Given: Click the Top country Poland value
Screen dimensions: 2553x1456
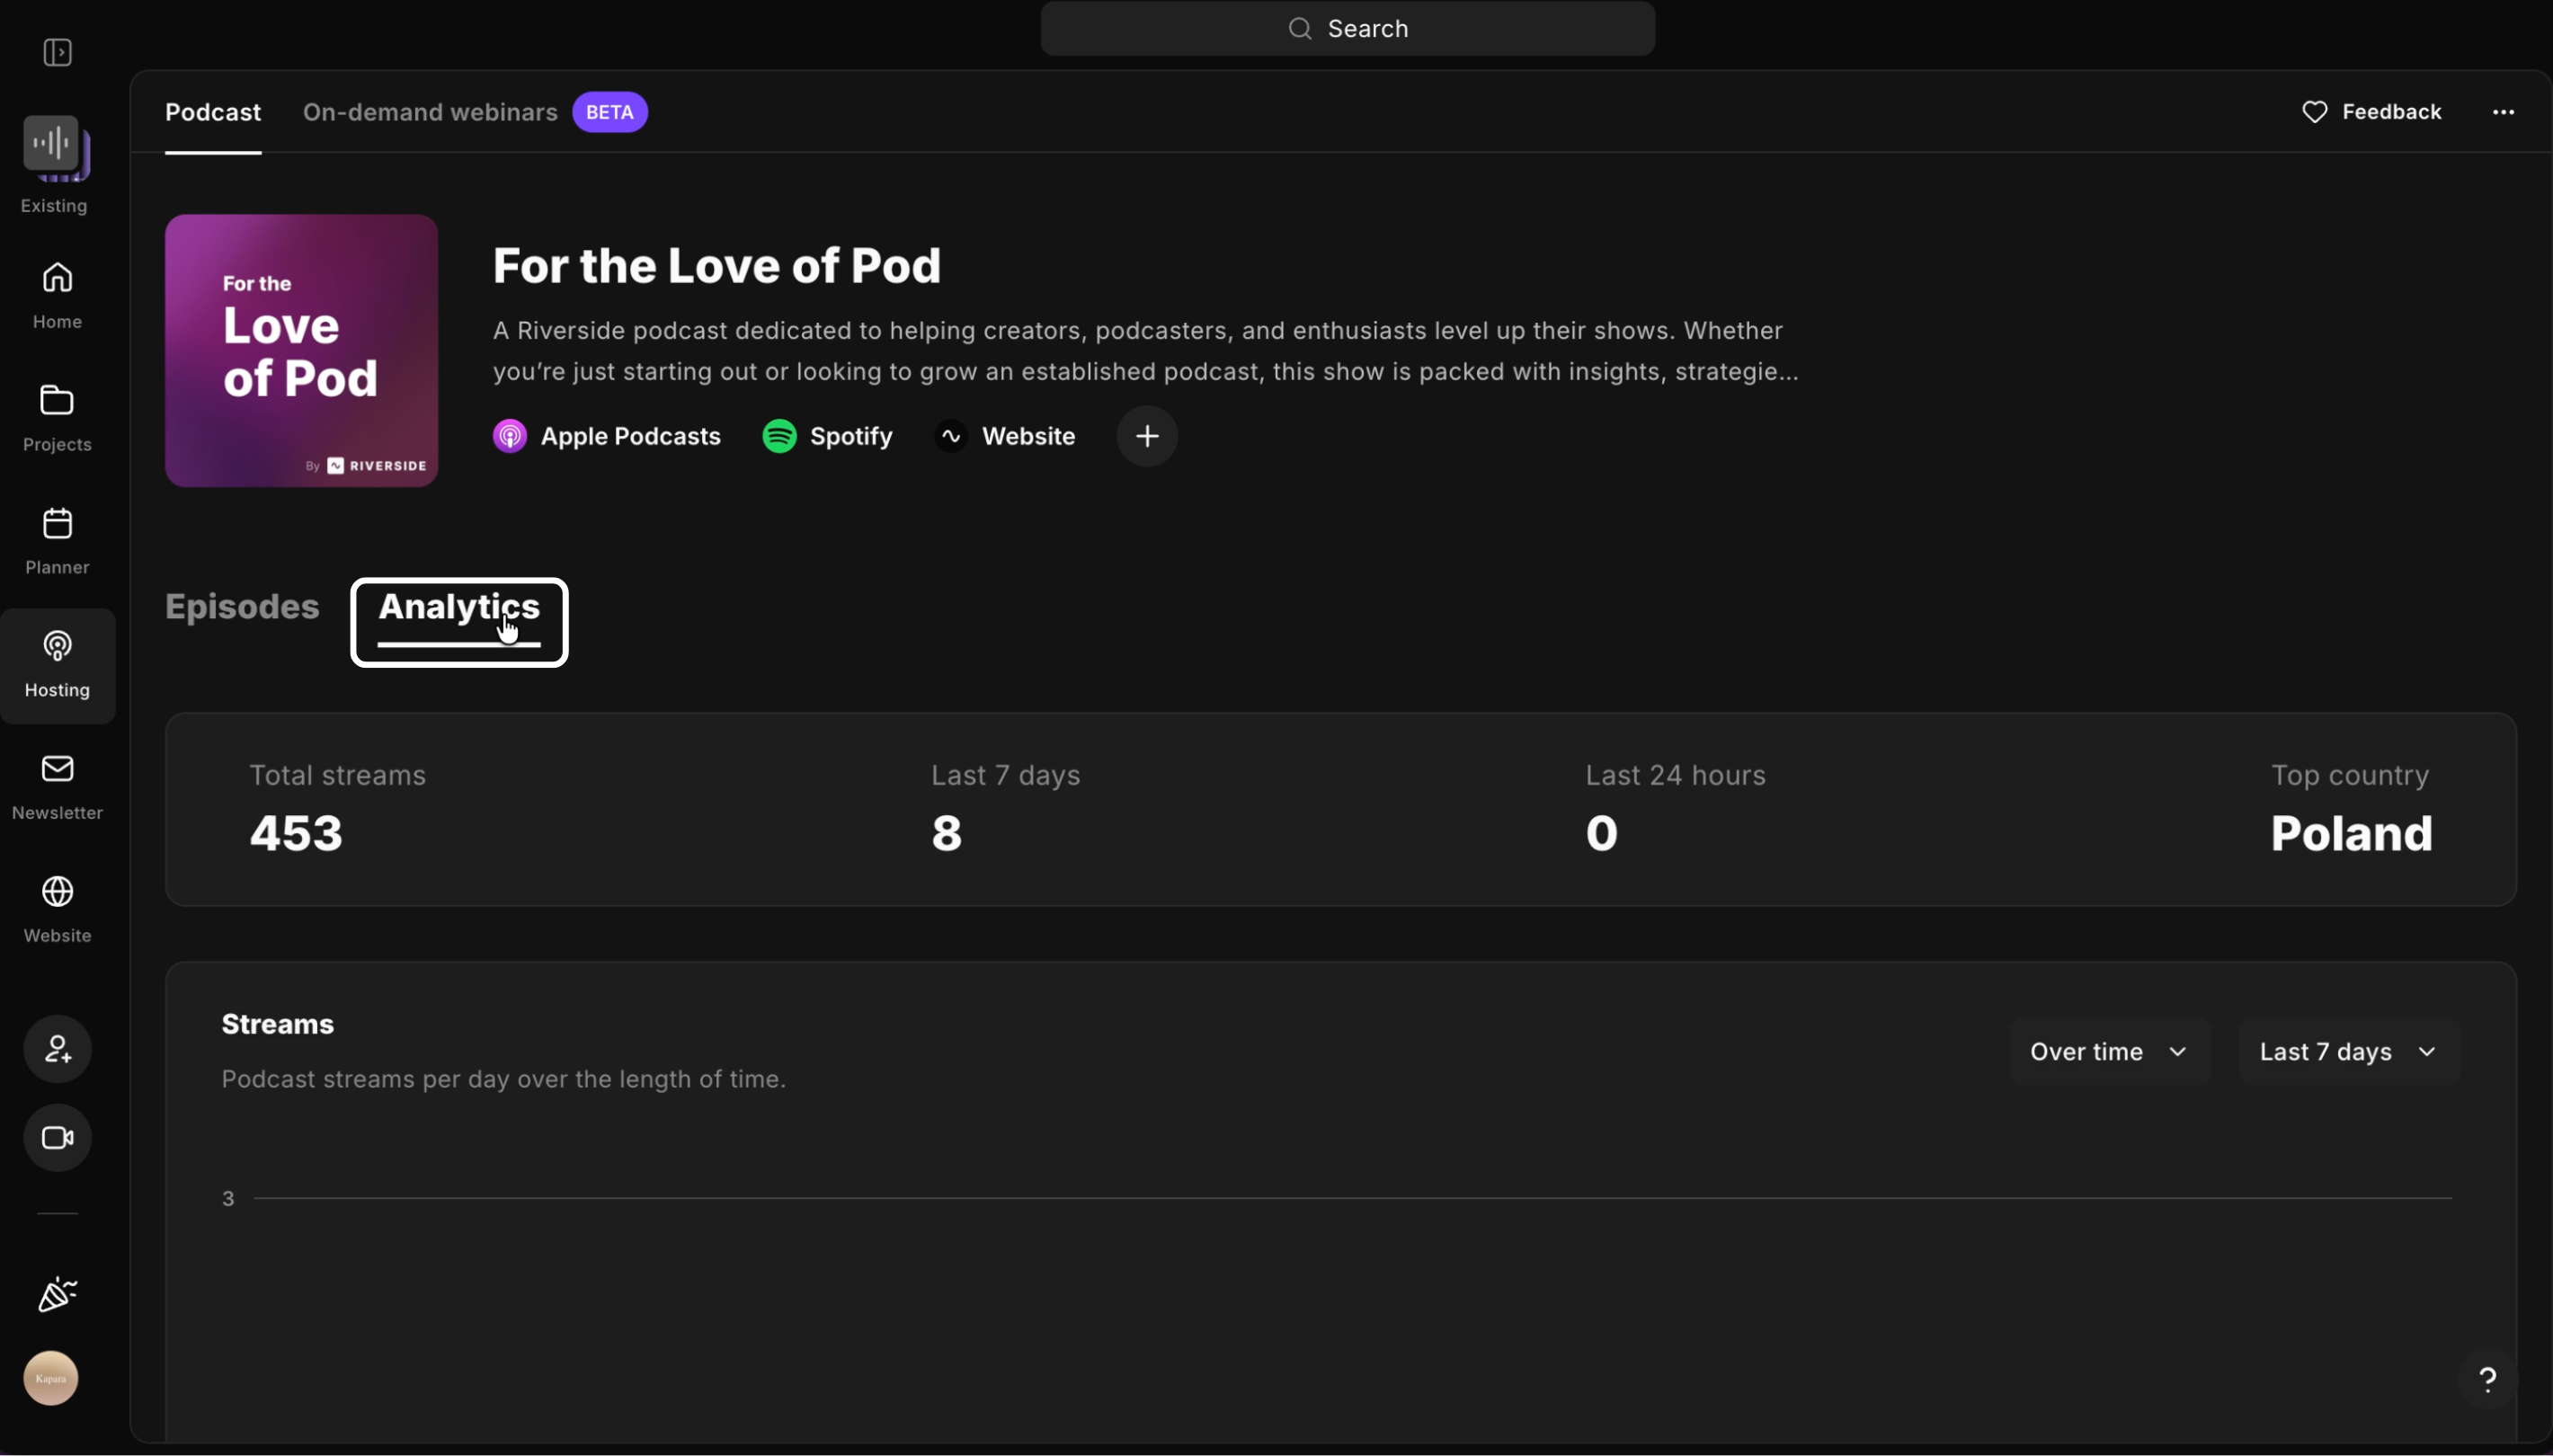Looking at the screenshot, I should [x=2351, y=834].
